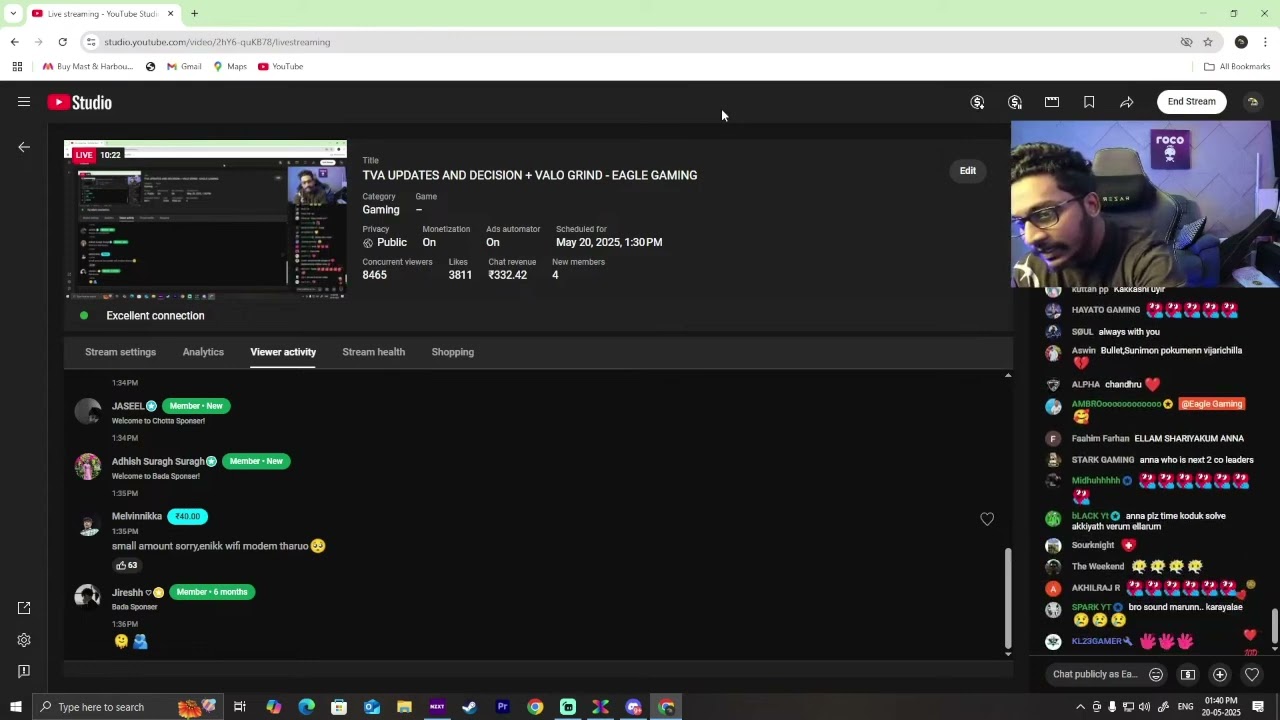The image size is (1280, 720).
Task: Open Premiere Pro from the taskbar
Action: tap(502, 707)
